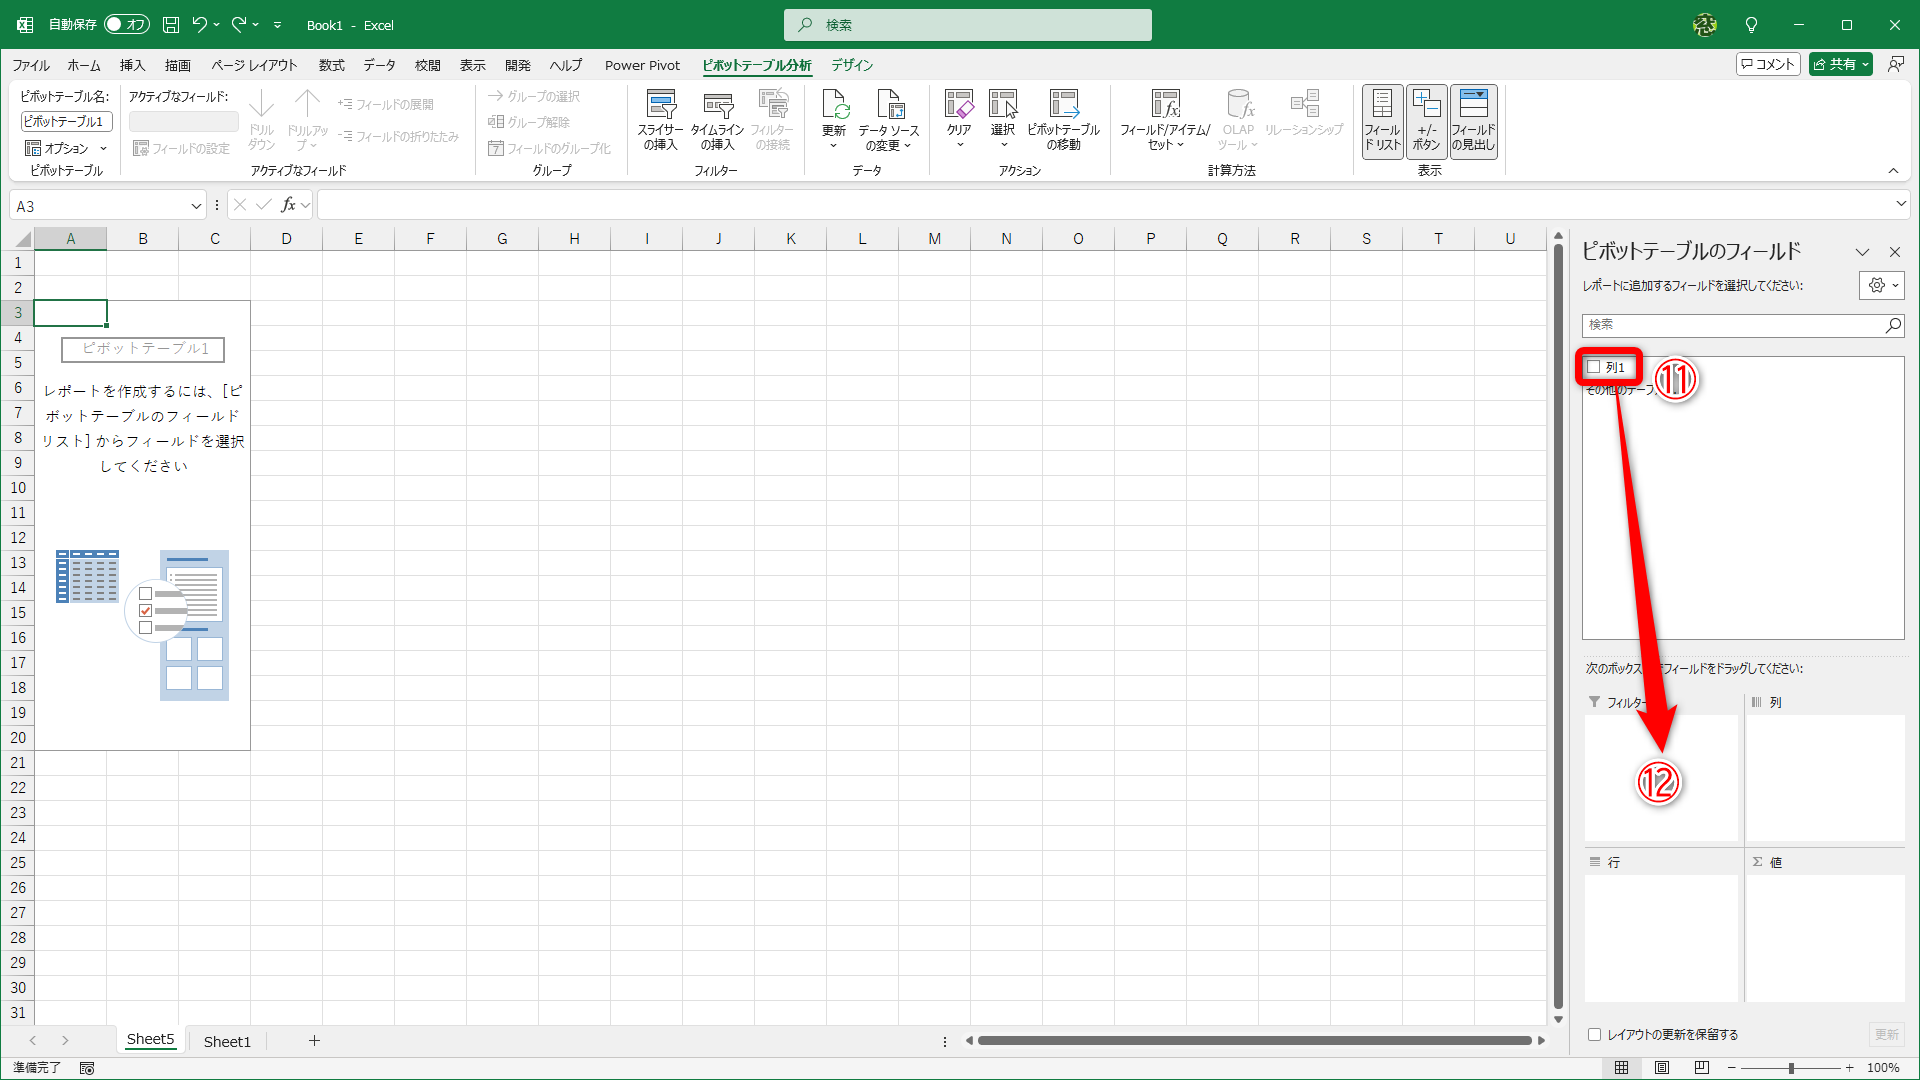The image size is (1920, 1080).
Task: Open the Power Pivot ribbon tab
Action: 642,65
